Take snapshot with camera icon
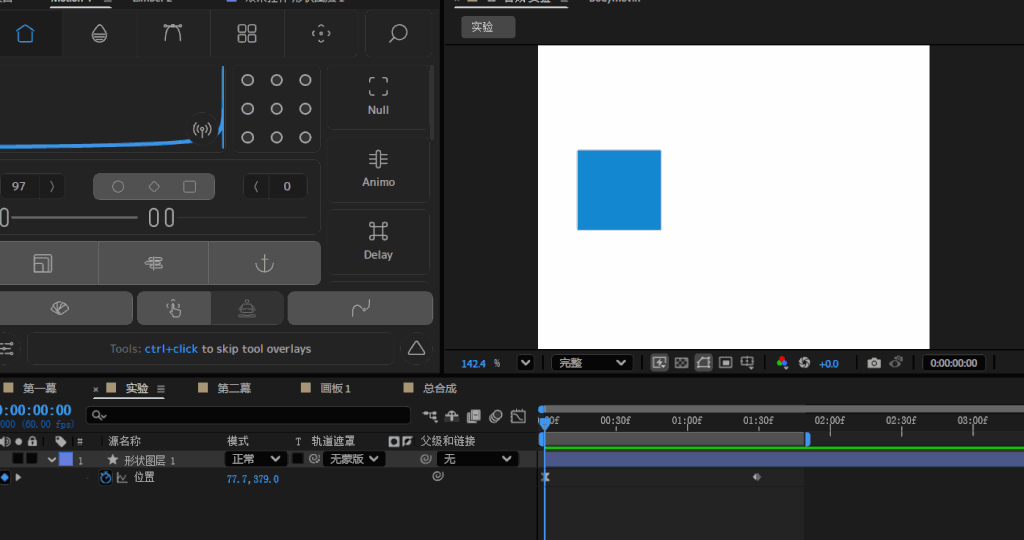Screen dimensions: 1024x540 coord(874,363)
